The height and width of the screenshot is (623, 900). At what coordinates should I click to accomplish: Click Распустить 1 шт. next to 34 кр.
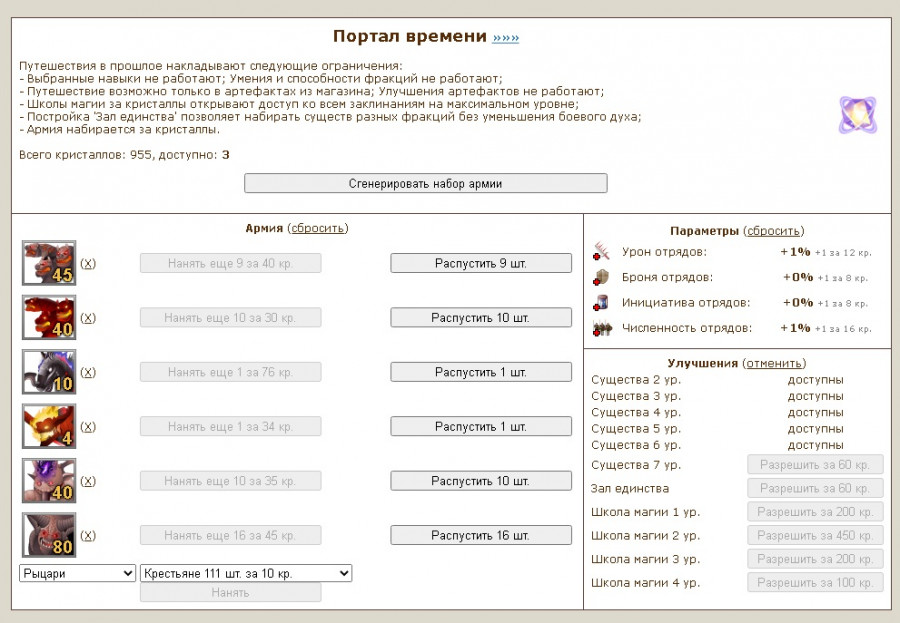click(481, 427)
